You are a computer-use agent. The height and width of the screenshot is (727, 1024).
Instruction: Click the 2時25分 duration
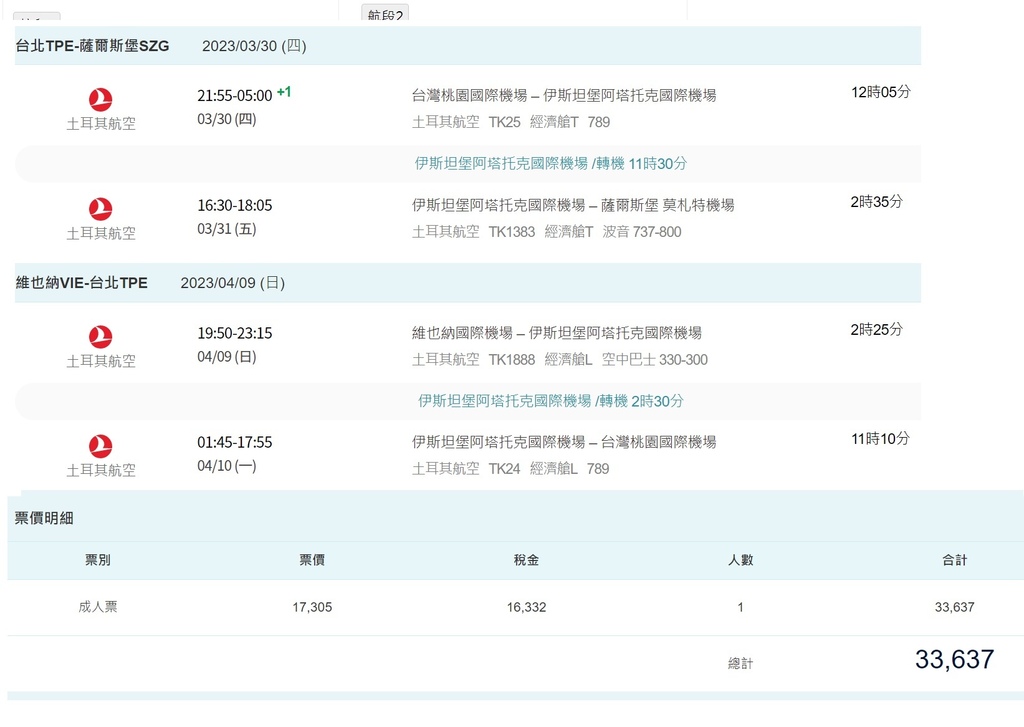pyautogui.click(x=876, y=330)
